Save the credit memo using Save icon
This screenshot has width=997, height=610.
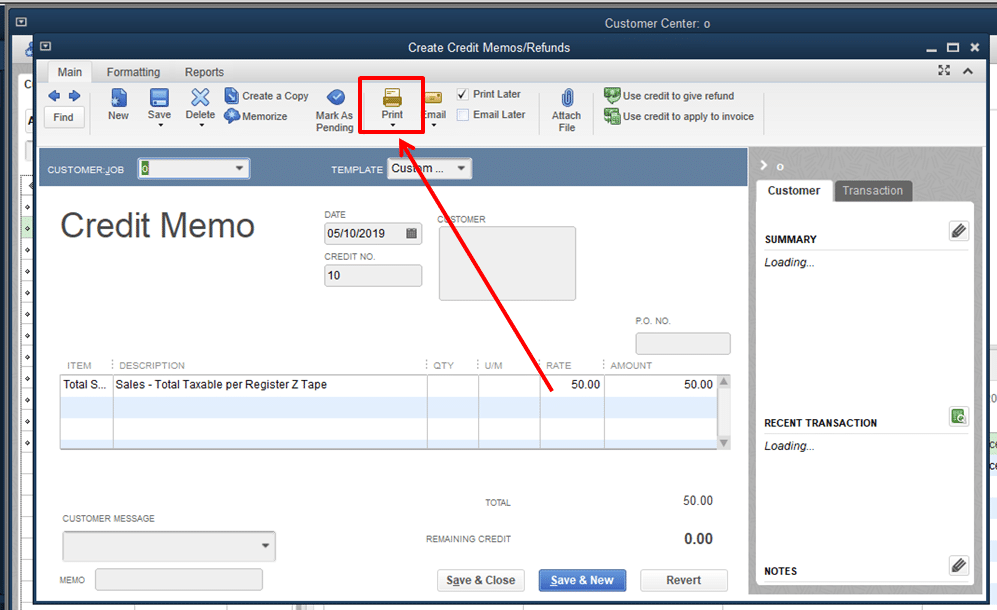coord(158,105)
